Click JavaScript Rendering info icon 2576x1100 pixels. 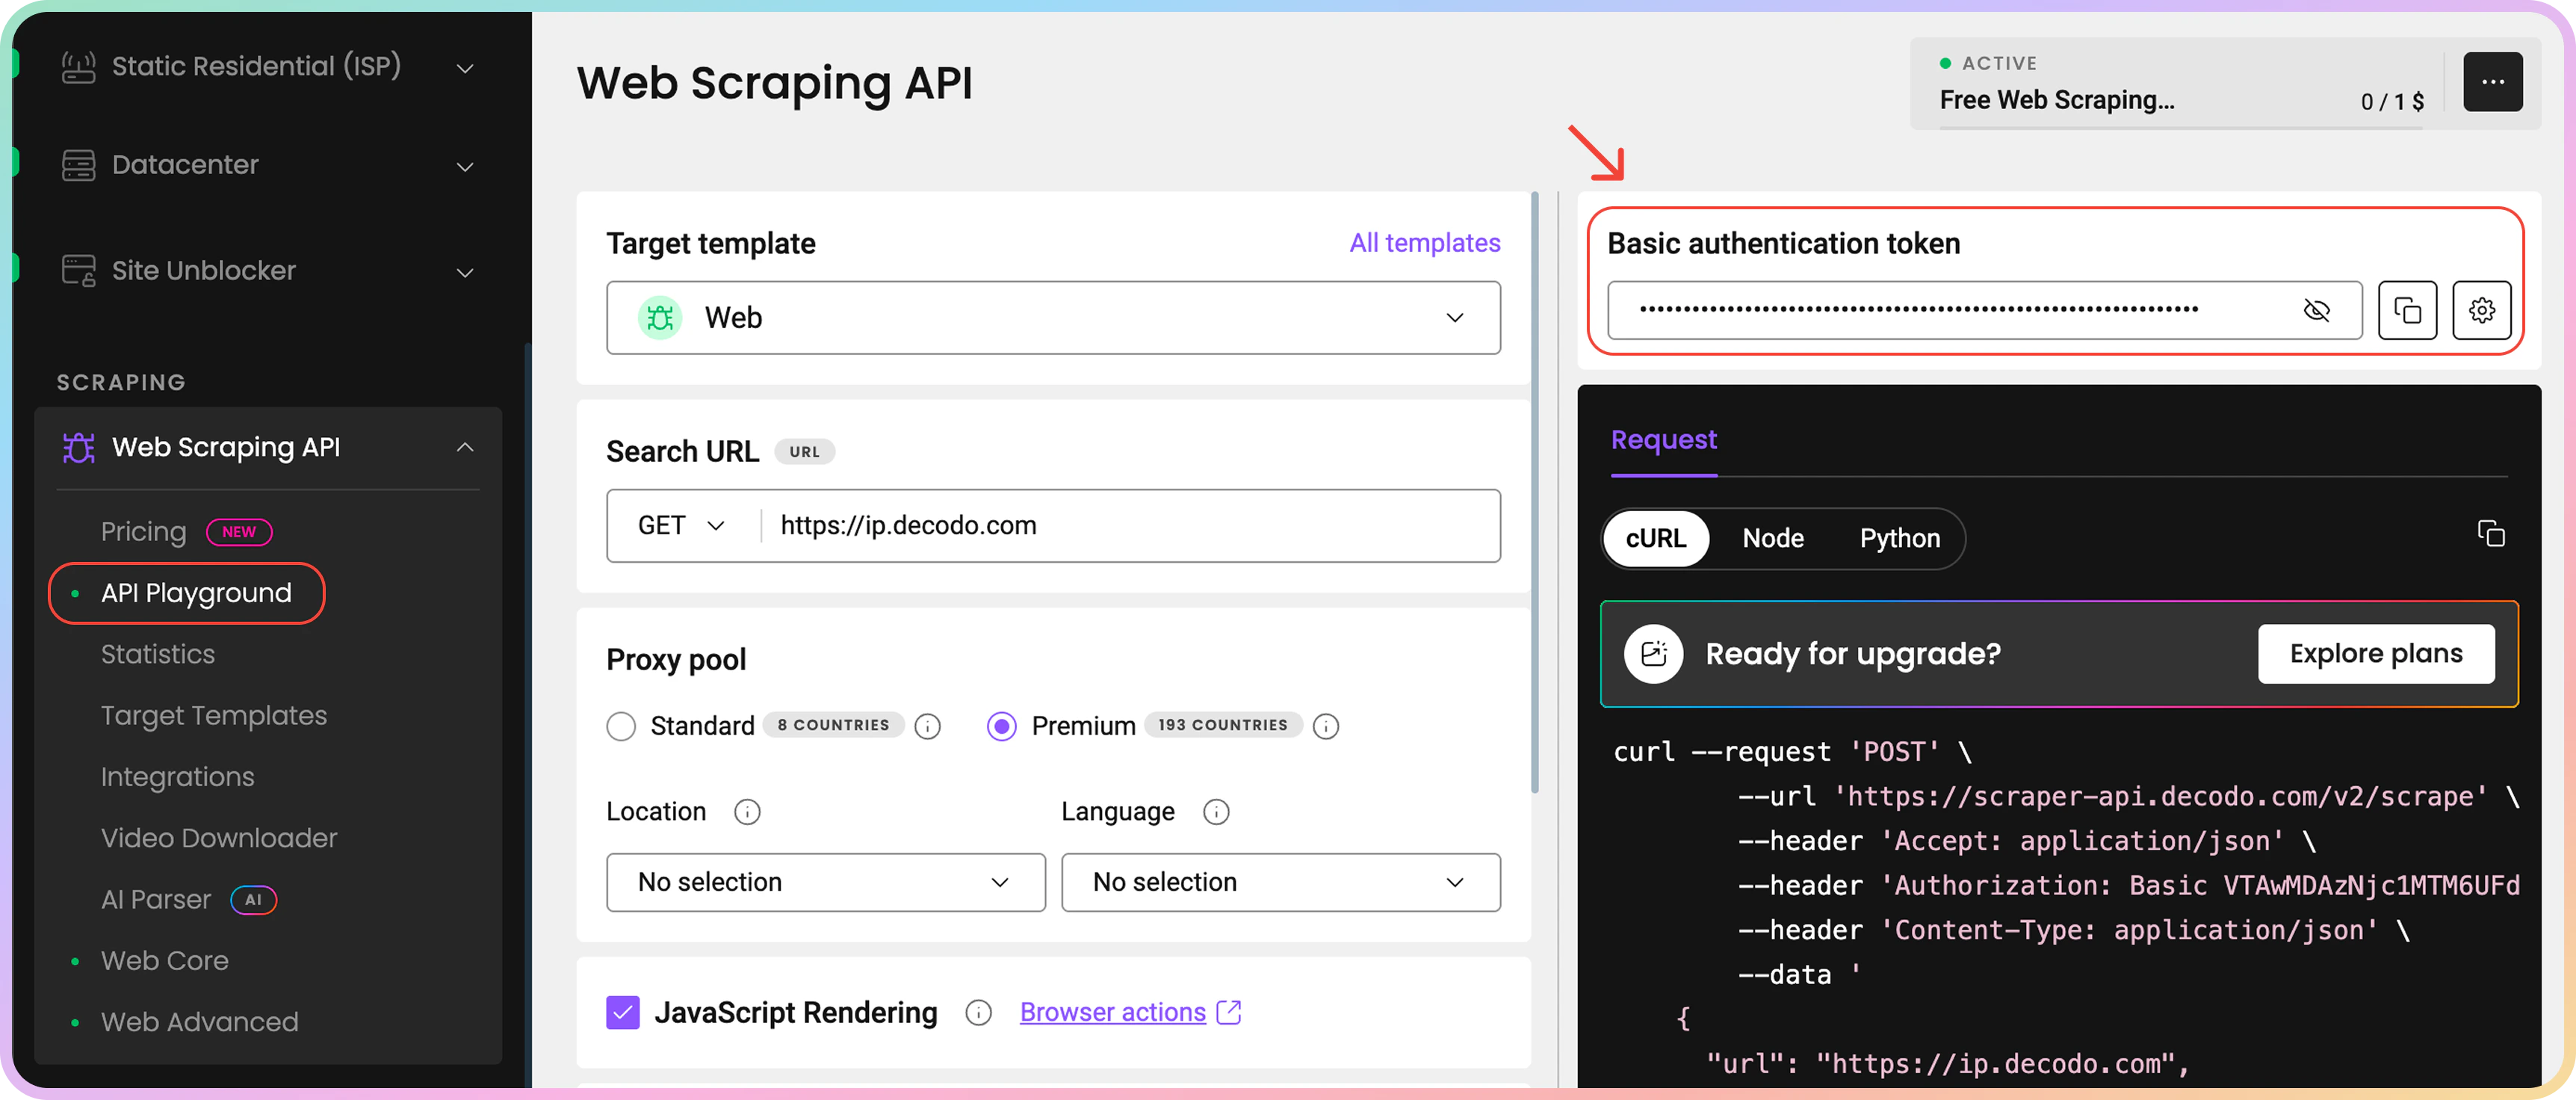978,1013
